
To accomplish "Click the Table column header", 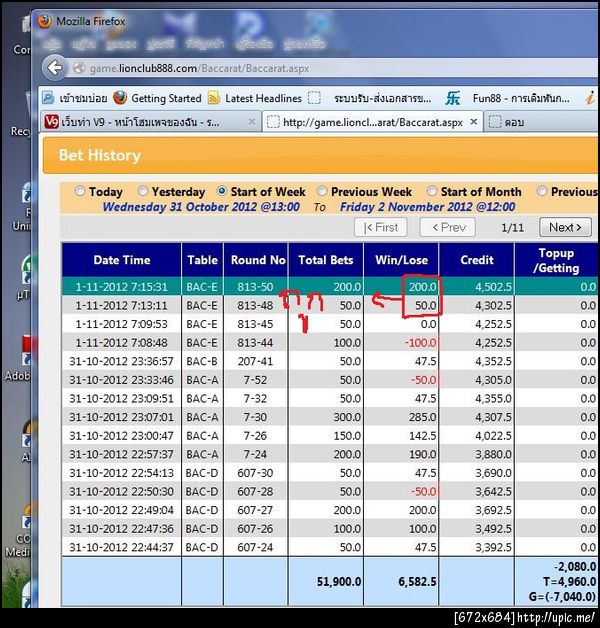I will coord(203,260).
